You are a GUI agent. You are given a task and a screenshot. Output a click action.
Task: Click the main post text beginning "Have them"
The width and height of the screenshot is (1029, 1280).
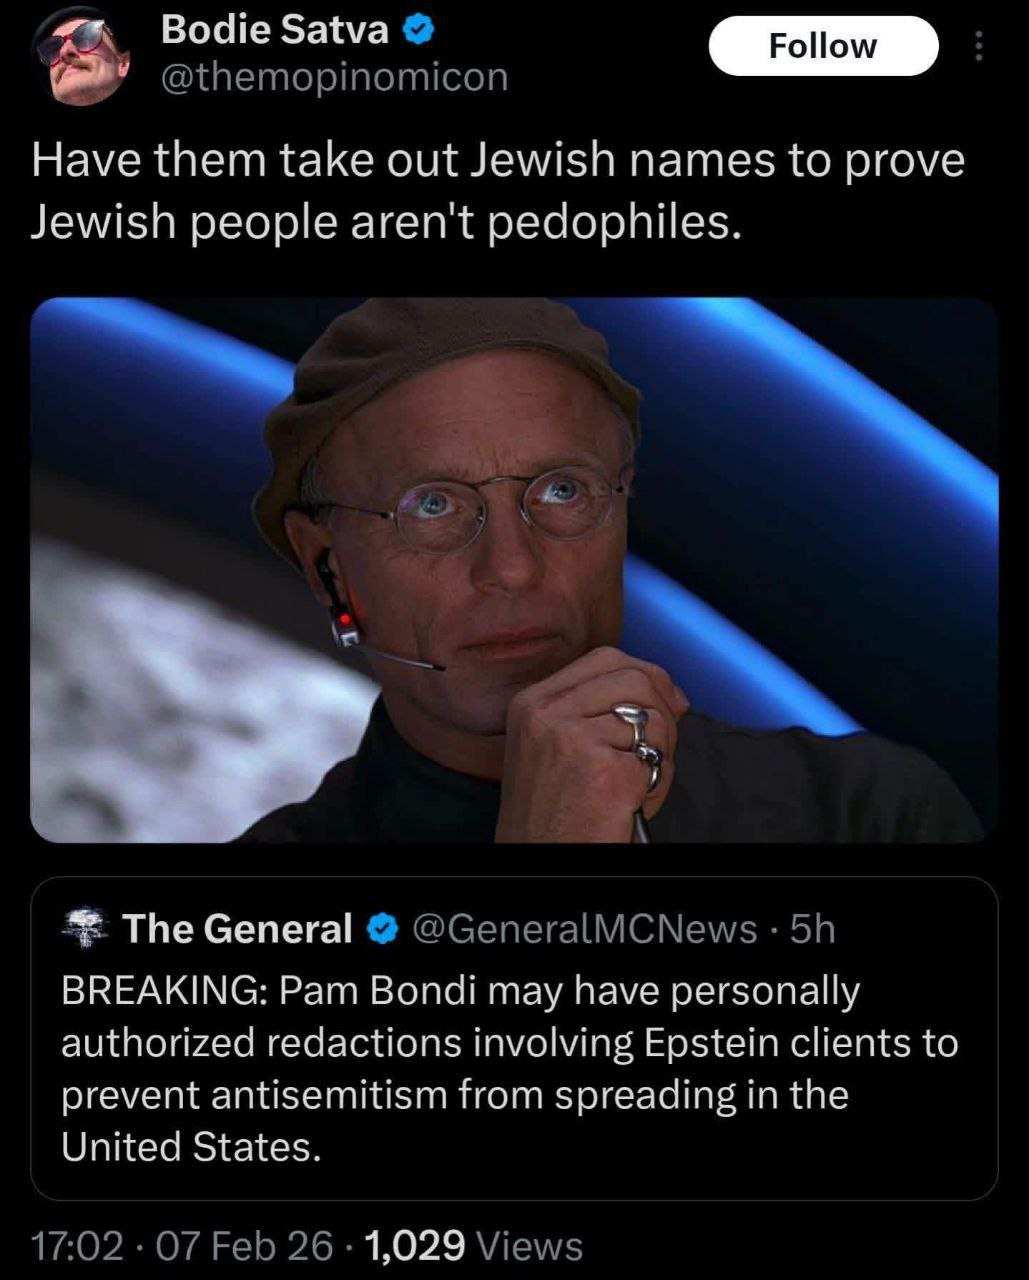coord(498,191)
